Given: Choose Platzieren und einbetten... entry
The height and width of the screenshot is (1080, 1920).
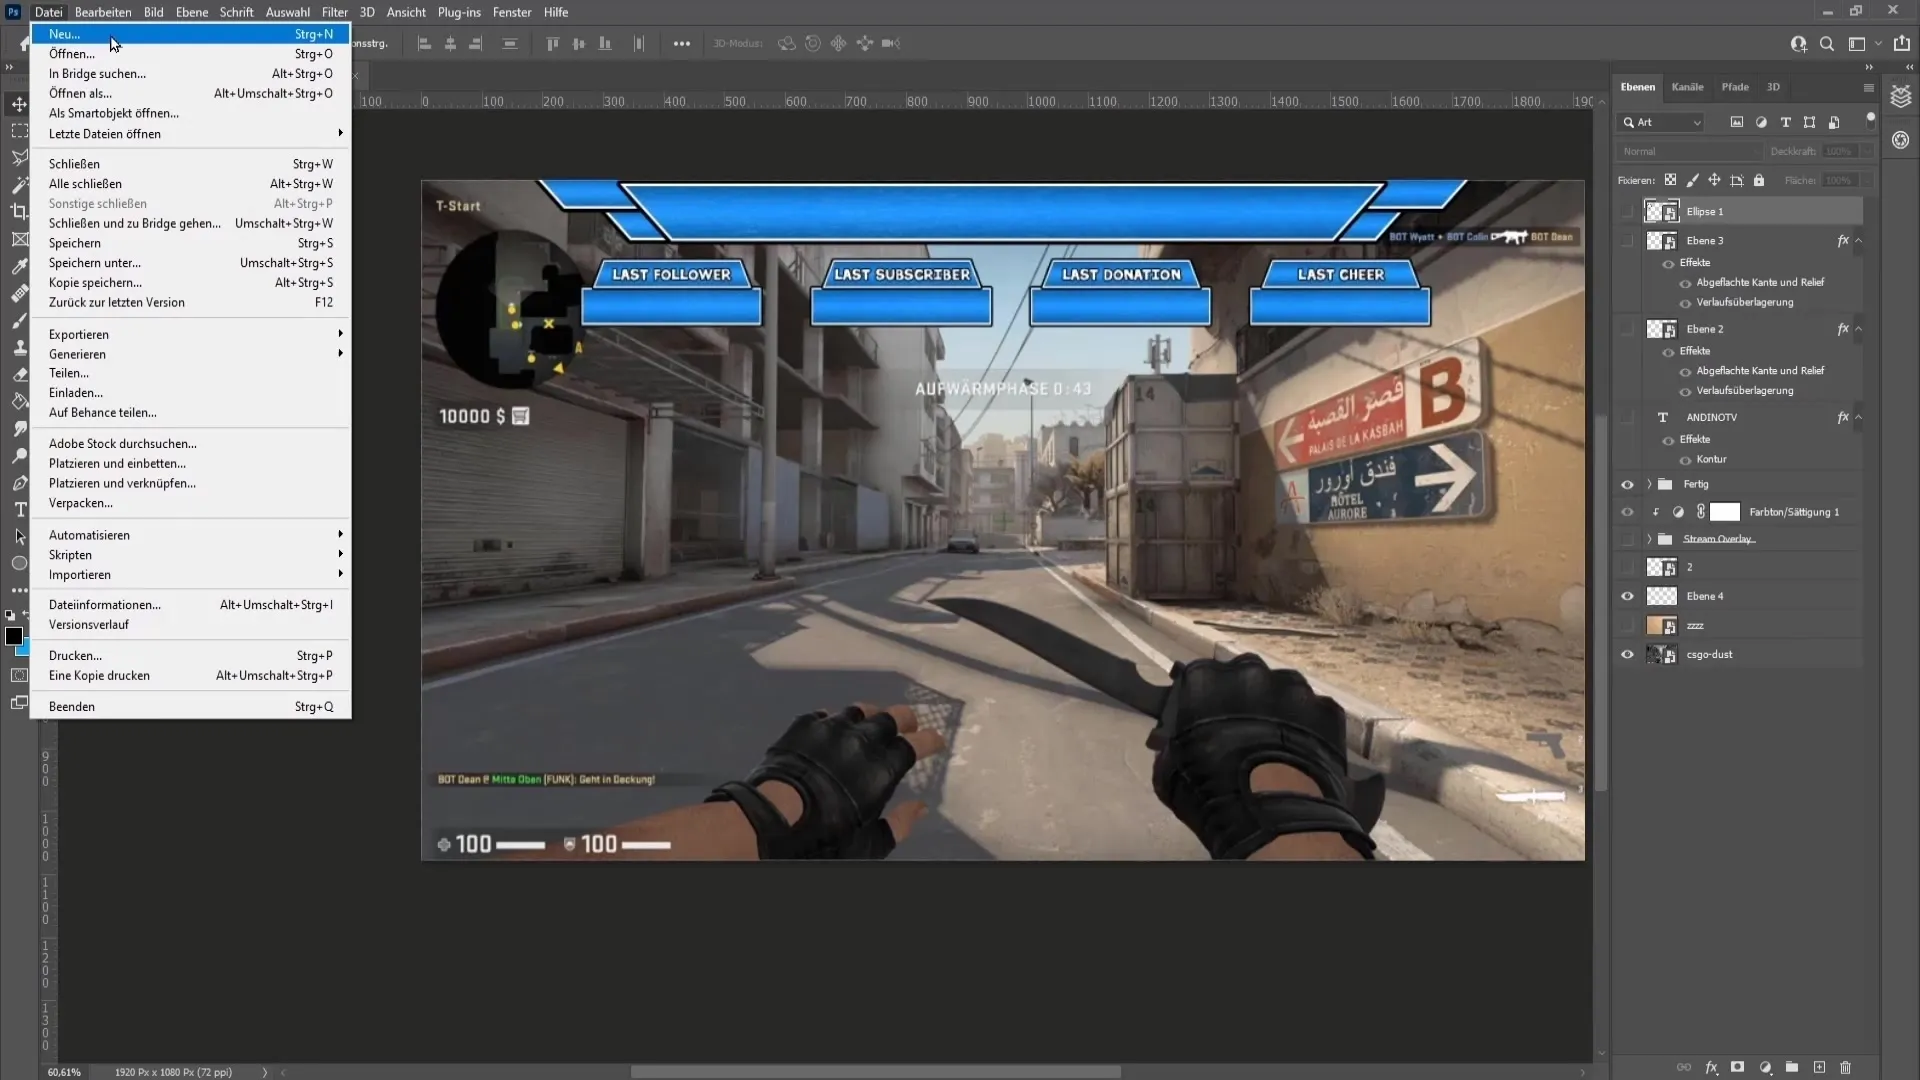Looking at the screenshot, I should 190,463.
